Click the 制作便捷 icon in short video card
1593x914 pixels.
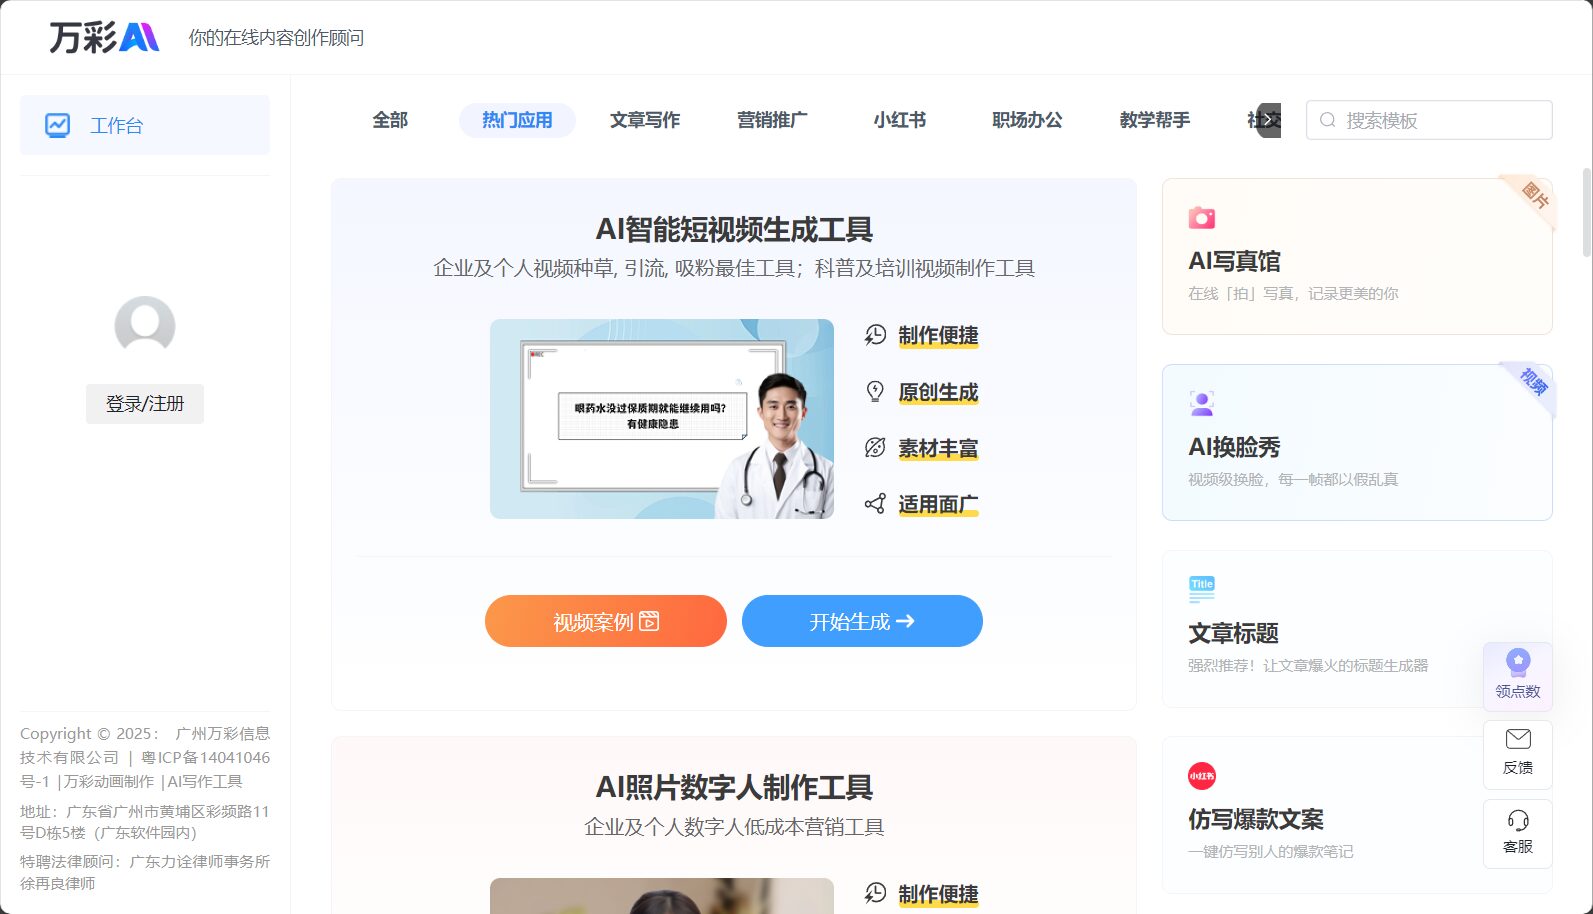pyautogui.click(x=875, y=335)
